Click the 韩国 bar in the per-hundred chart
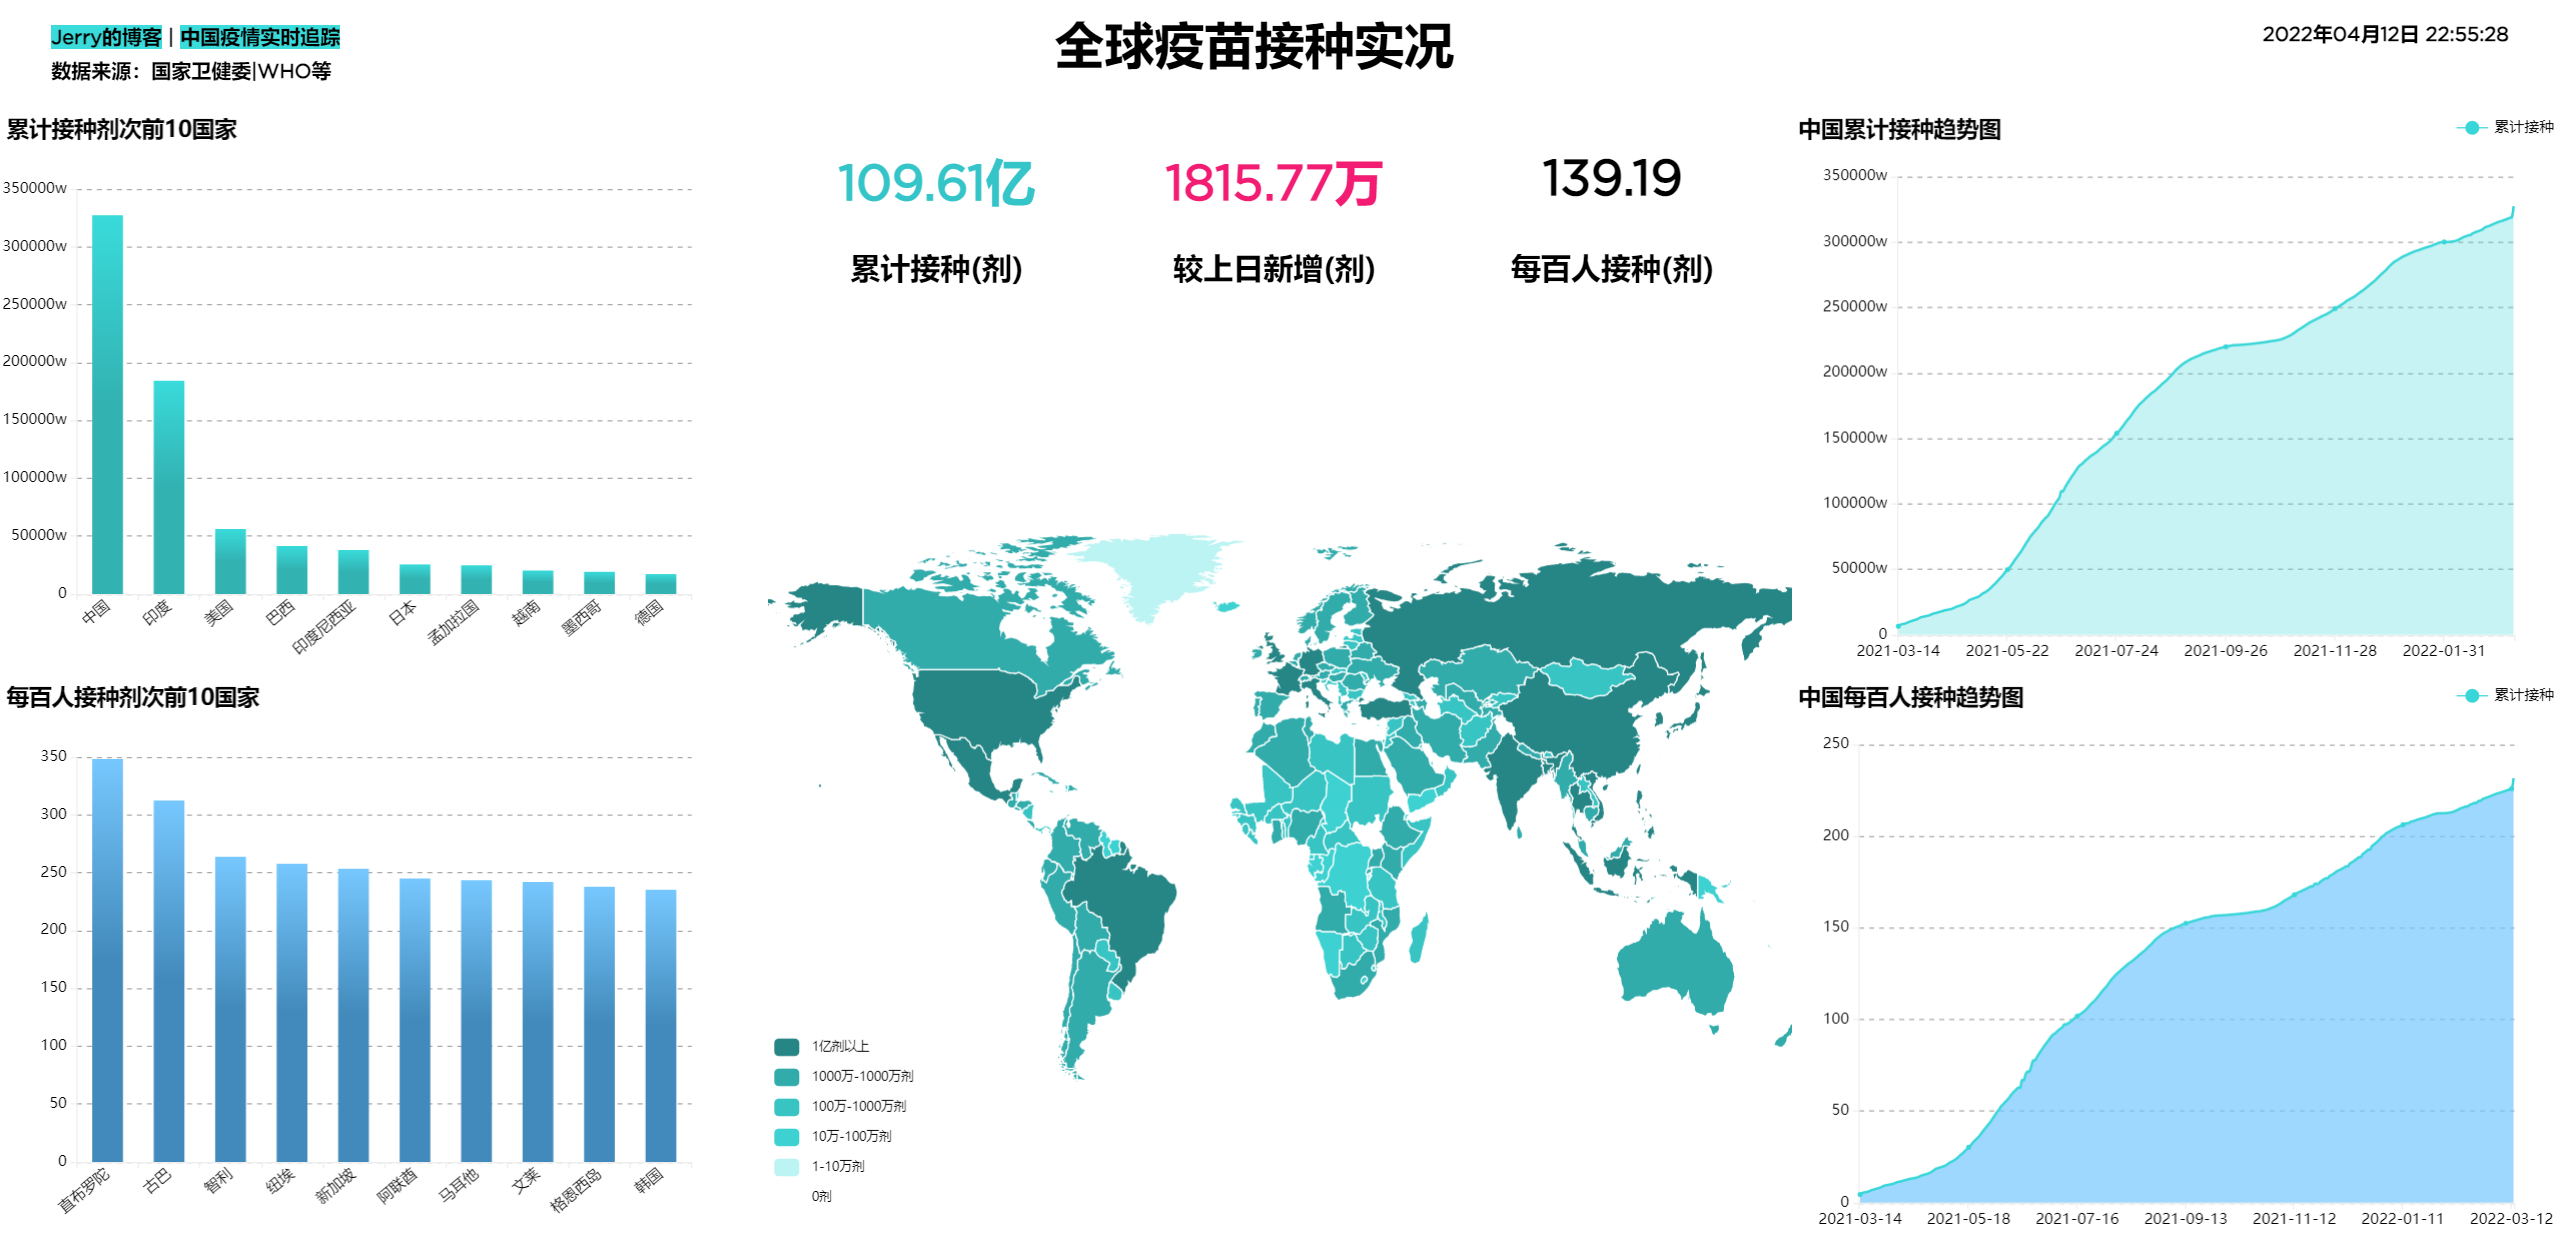The width and height of the screenshot is (2560, 1236). [661, 1026]
